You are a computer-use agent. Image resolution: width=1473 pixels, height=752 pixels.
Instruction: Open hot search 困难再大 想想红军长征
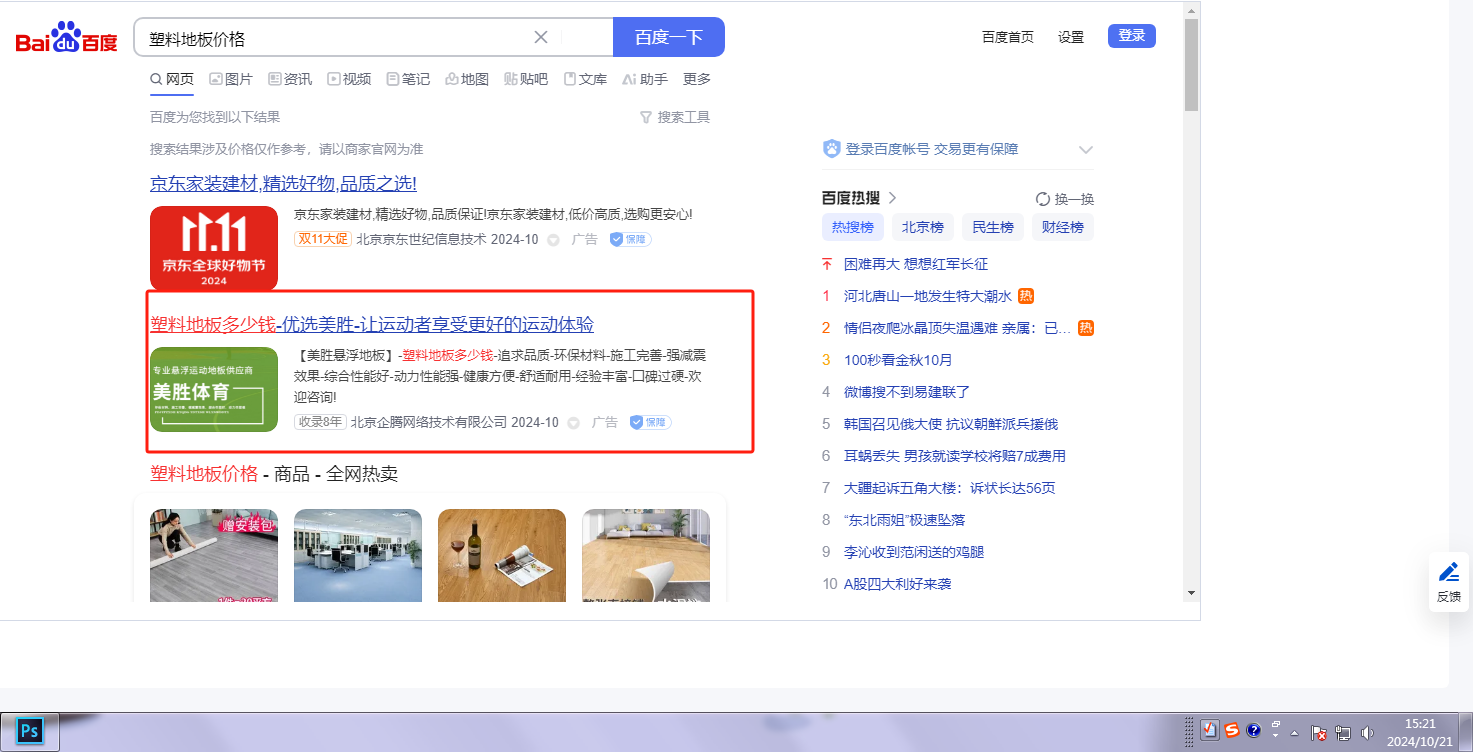pyautogui.click(x=916, y=264)
